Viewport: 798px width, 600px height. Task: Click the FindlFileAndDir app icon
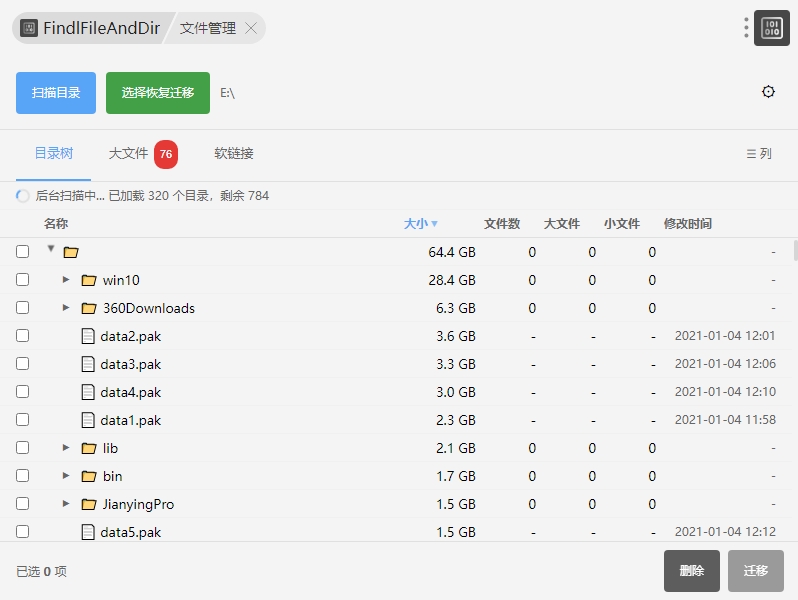29,28
